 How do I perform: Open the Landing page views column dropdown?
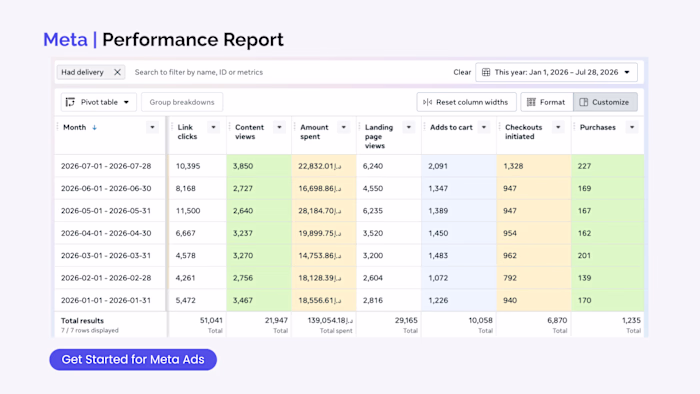click(x=408, y=128)
